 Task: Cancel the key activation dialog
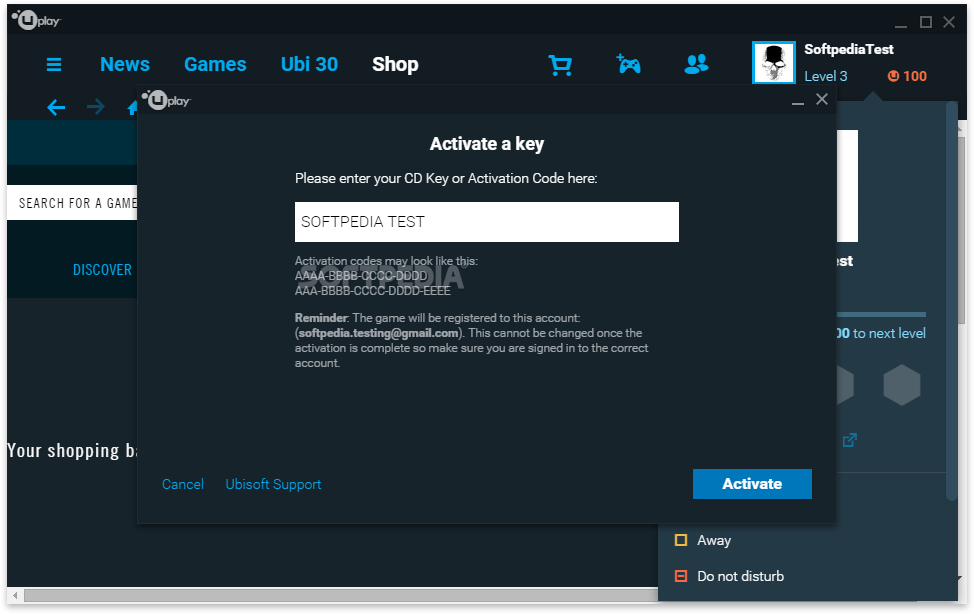tap(183, 484)
